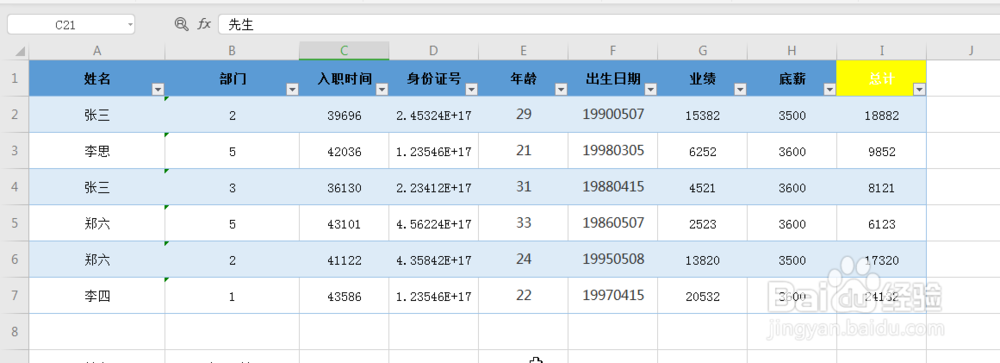Image resolution: width=1000 pixels, height=363 pixels.
Task: Click the yellow 总计 header cell
Action: coord(881,78)
